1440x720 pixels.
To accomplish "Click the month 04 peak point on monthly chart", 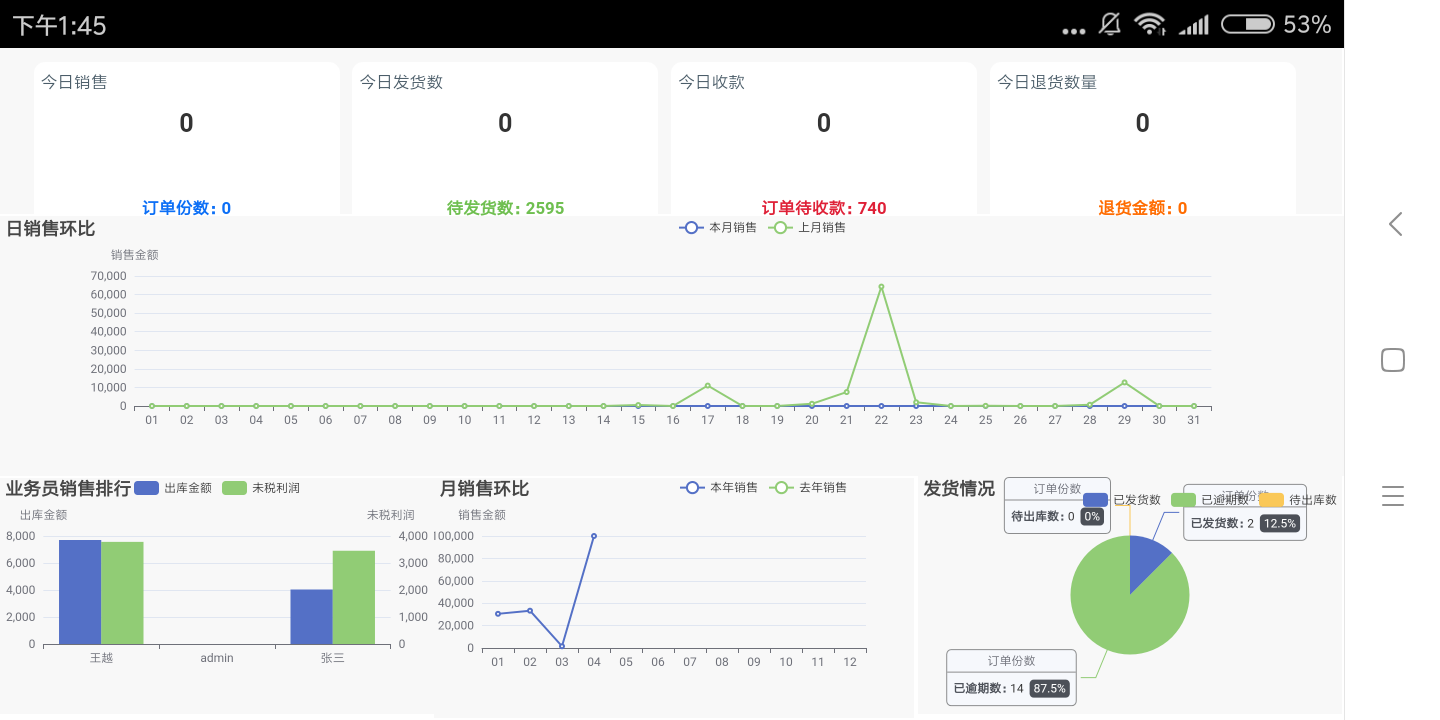I will [x=594, y=536].
